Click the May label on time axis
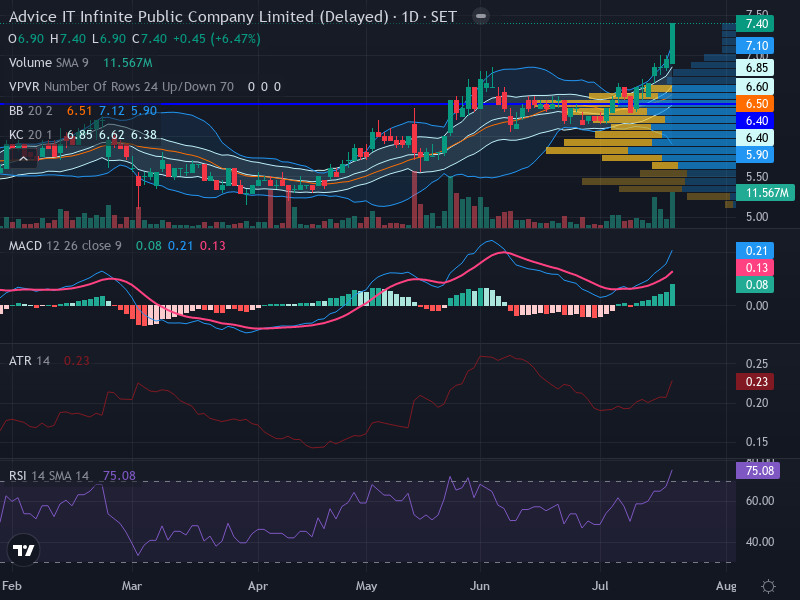This screenshot has height=600, width=800. [366, 586]
